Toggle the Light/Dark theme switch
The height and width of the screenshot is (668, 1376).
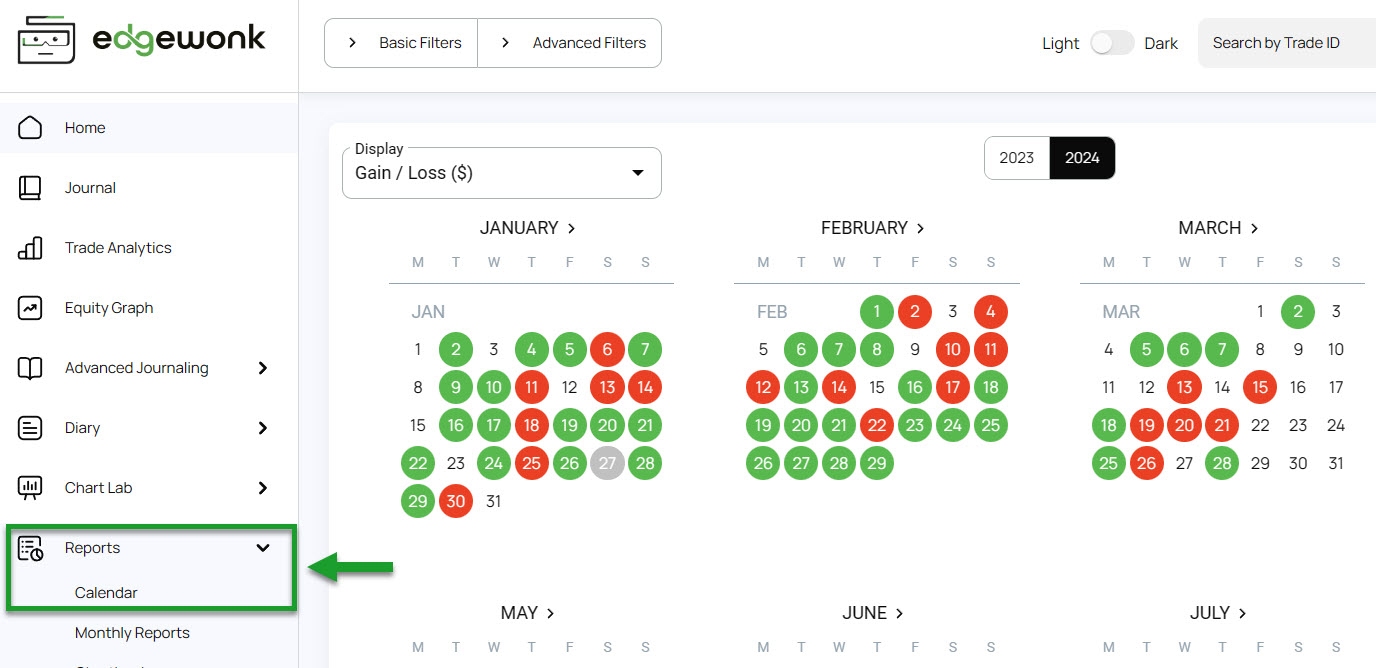tap(1112, 43)
